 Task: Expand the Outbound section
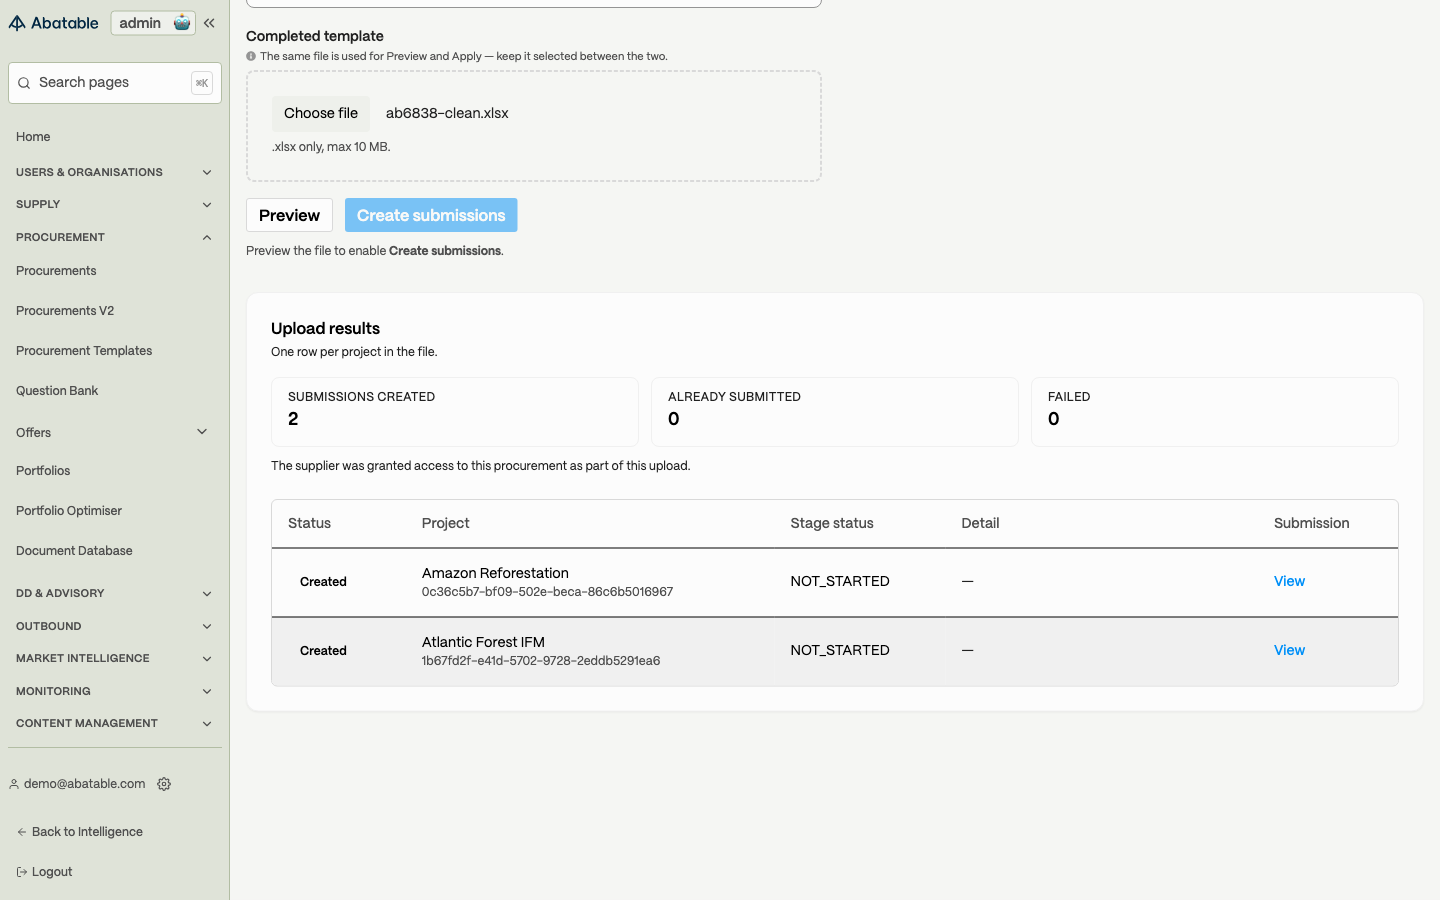[115, 626]
